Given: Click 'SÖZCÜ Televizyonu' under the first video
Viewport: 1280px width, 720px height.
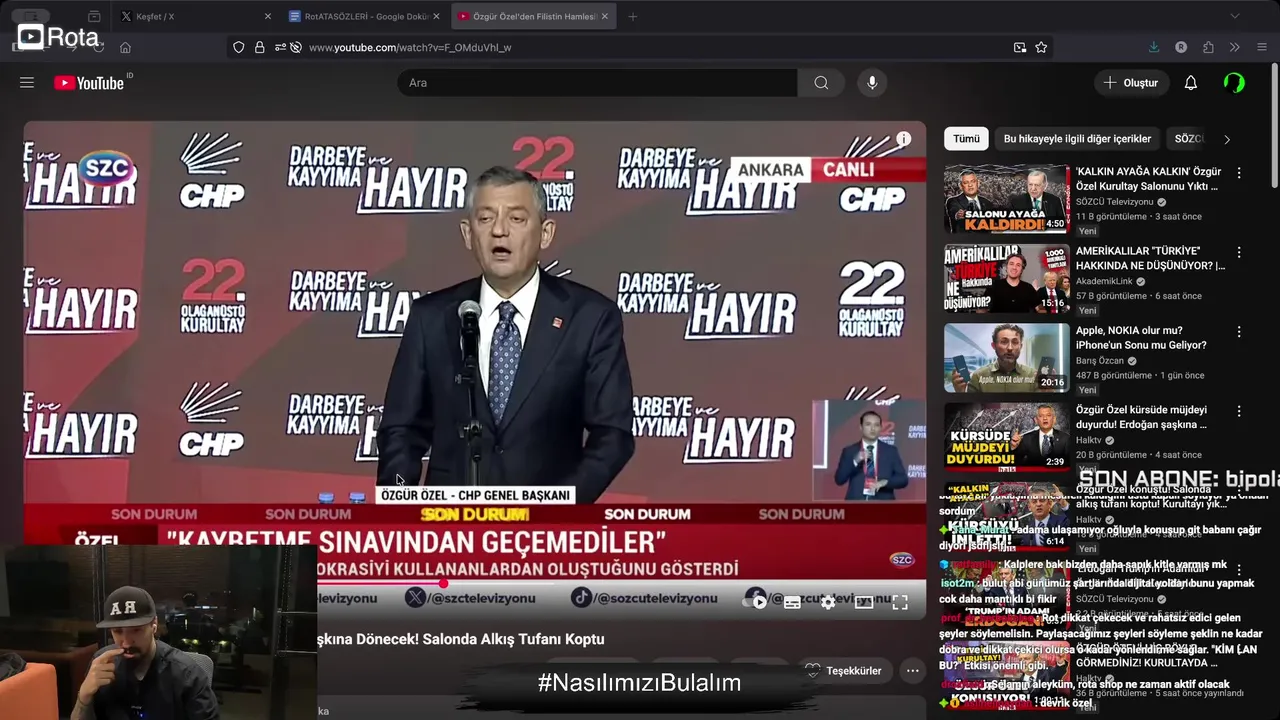Looking at the screenshot, I should click(1114, 202).
